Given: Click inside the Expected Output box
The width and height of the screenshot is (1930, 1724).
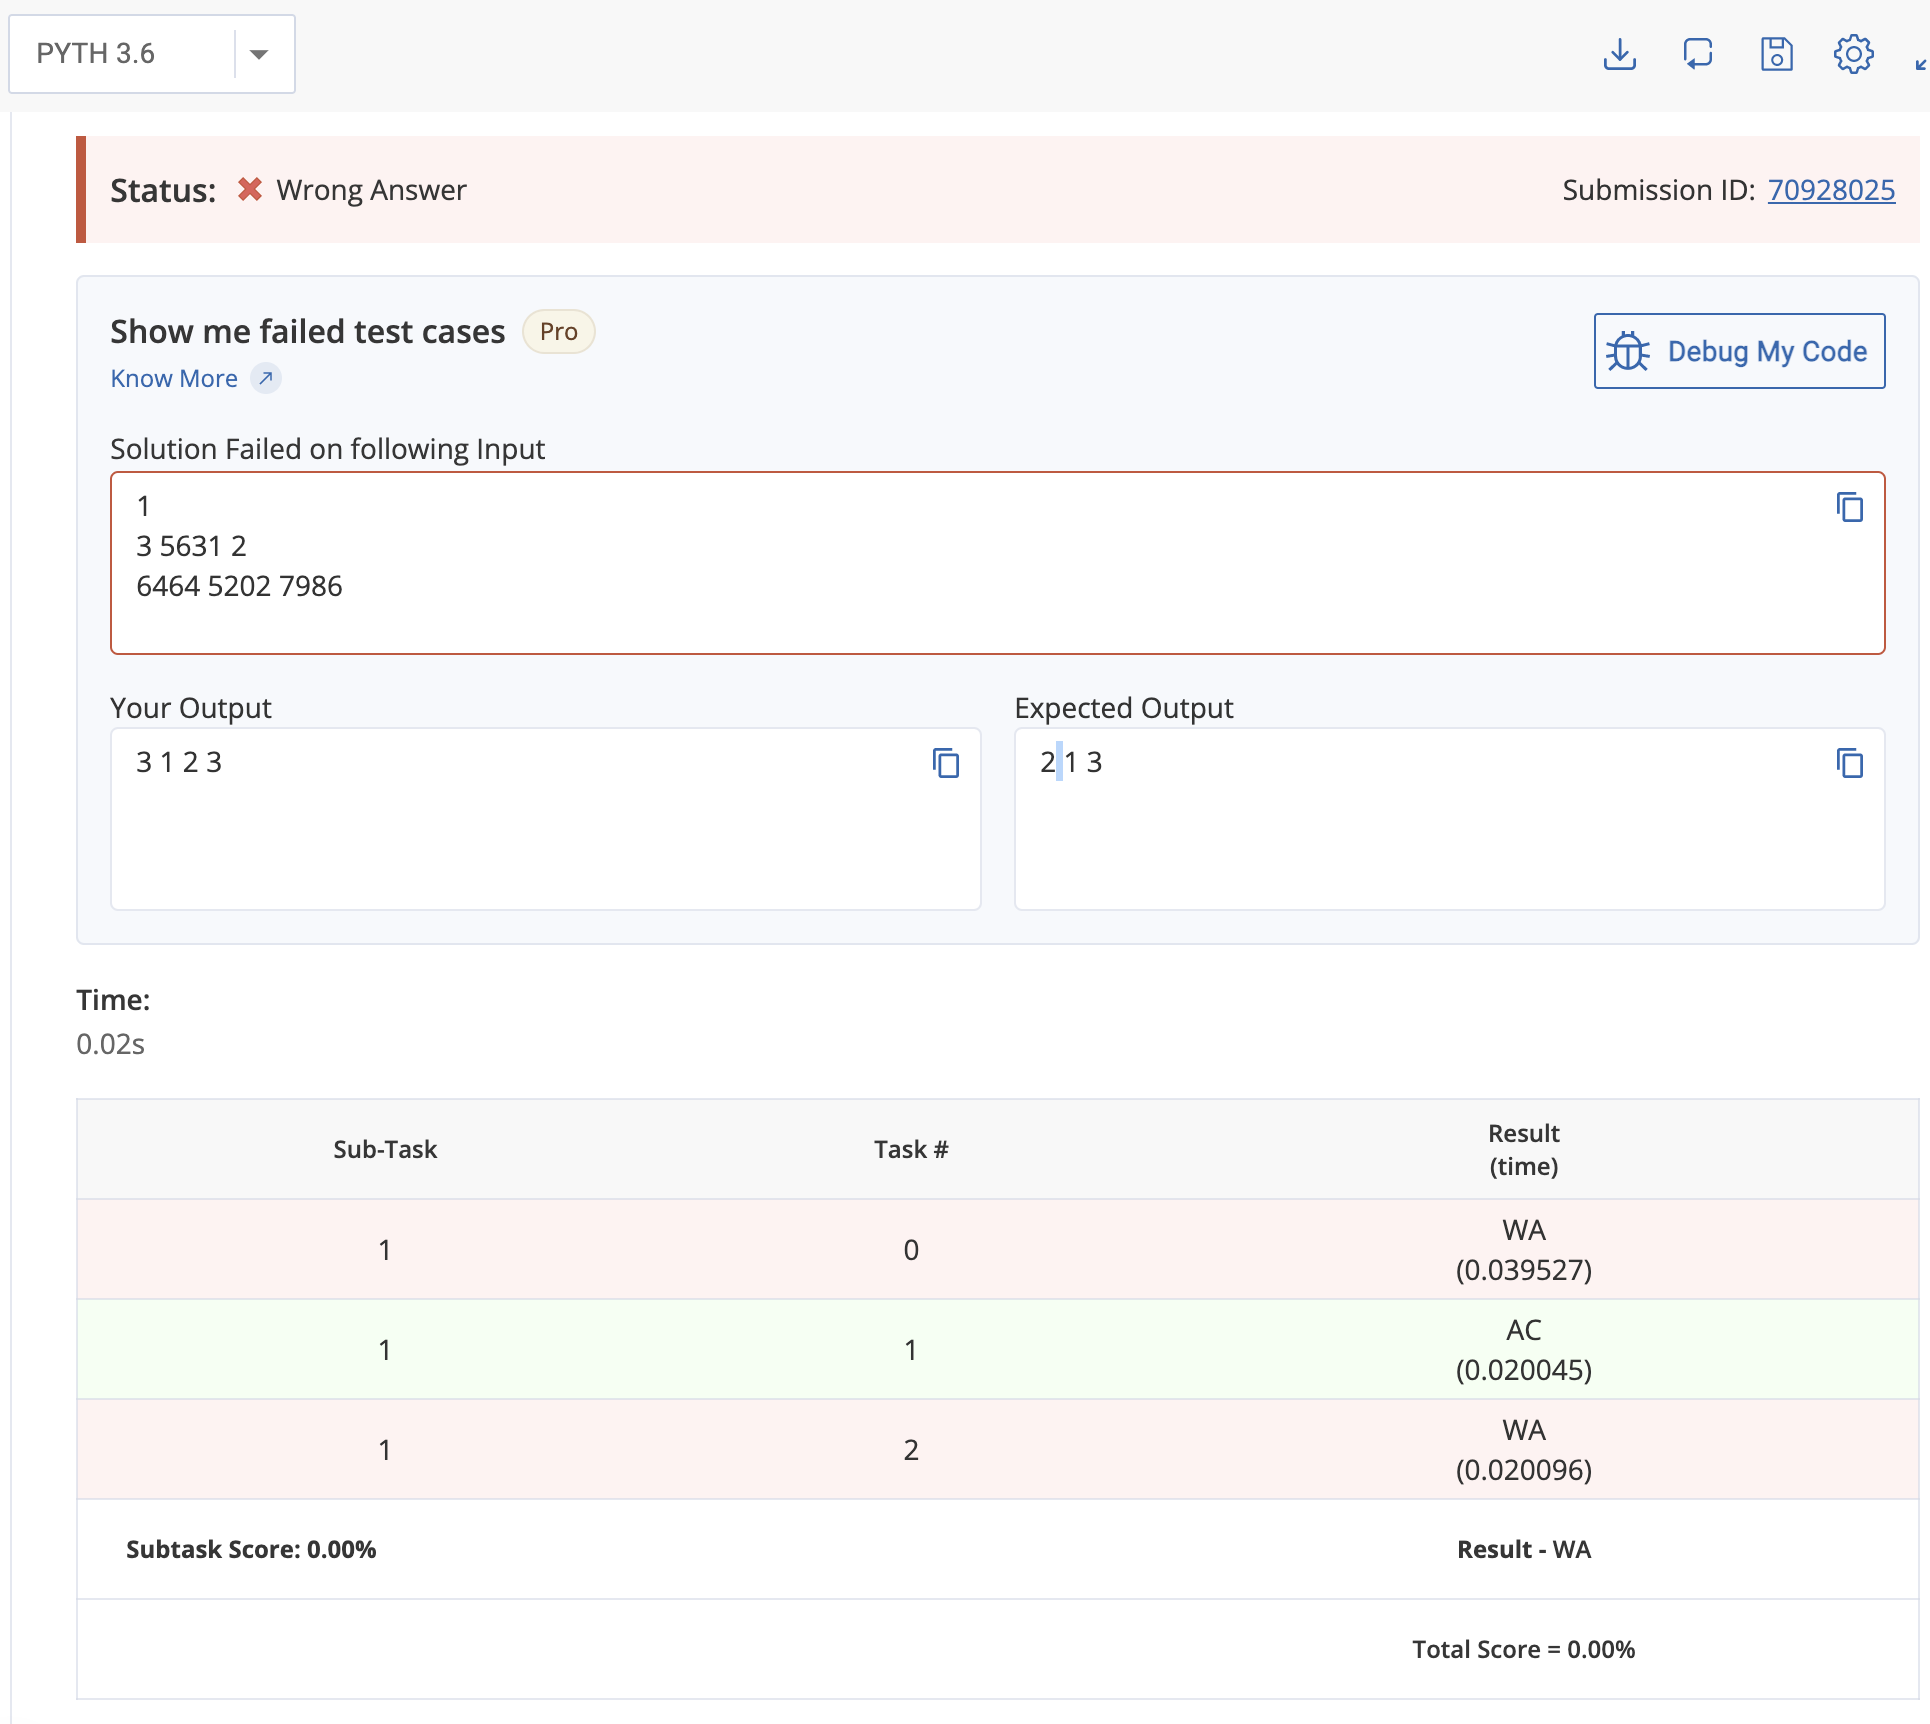Looking at the screenshot, I should [1449, 840].
